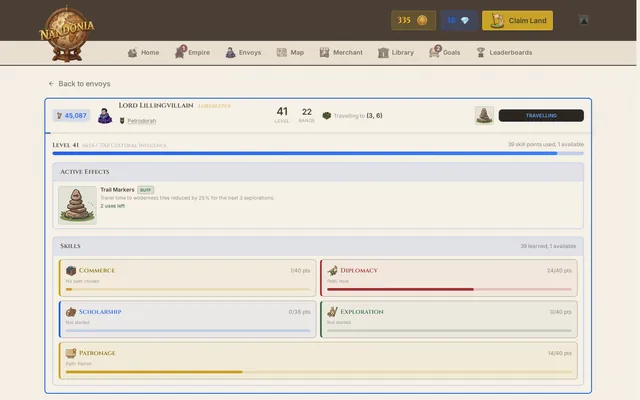
Task: Click the Travelling status button
Action: click(541, 116)
